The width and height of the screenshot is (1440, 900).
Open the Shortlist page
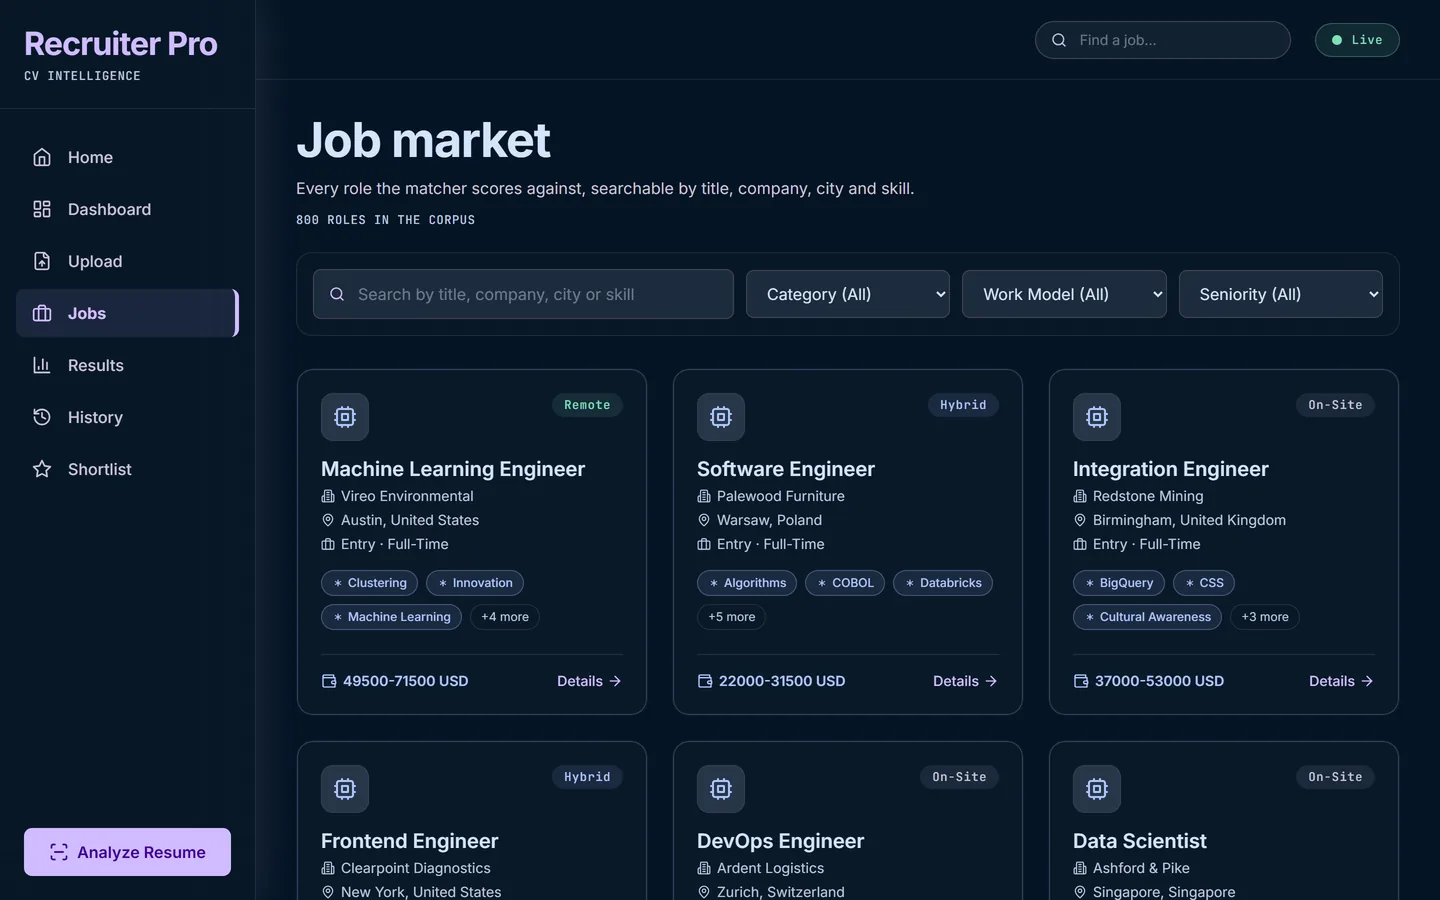click(x=127, y=469)
